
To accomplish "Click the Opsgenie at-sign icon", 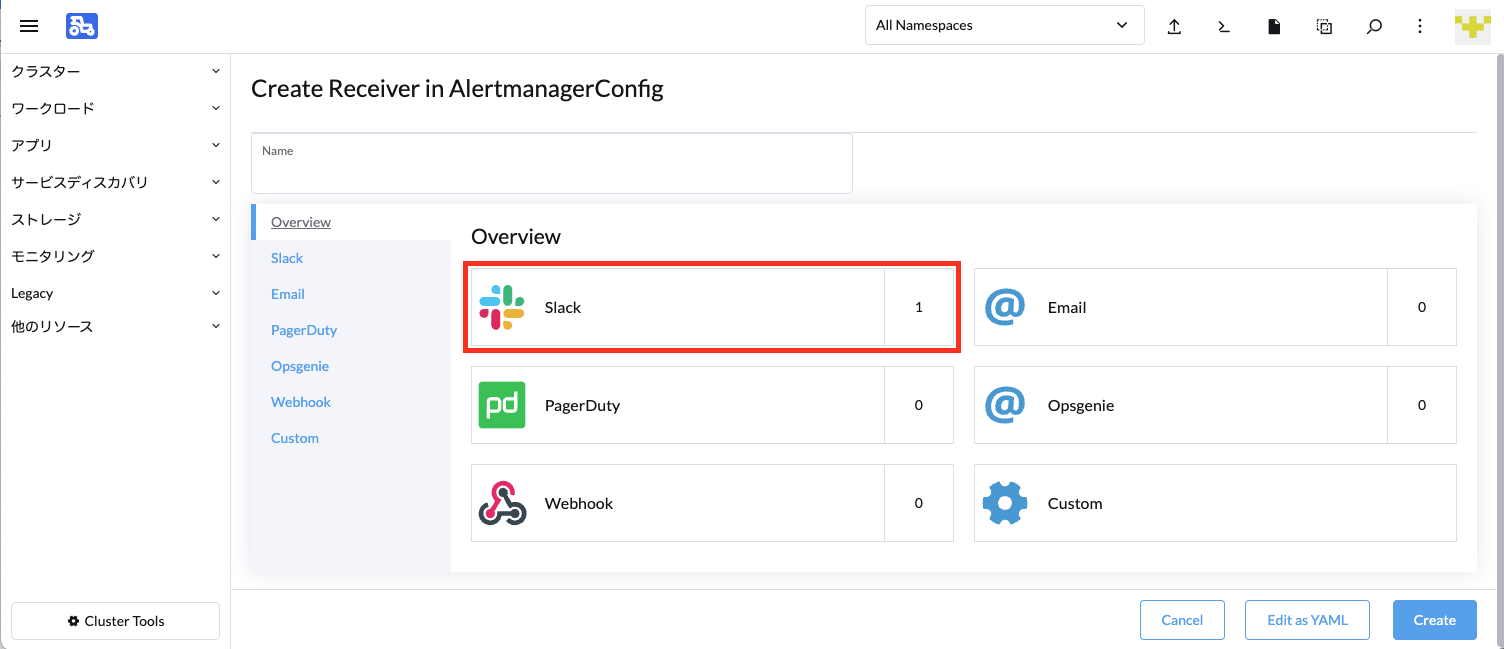I will tap(1005, 405).
